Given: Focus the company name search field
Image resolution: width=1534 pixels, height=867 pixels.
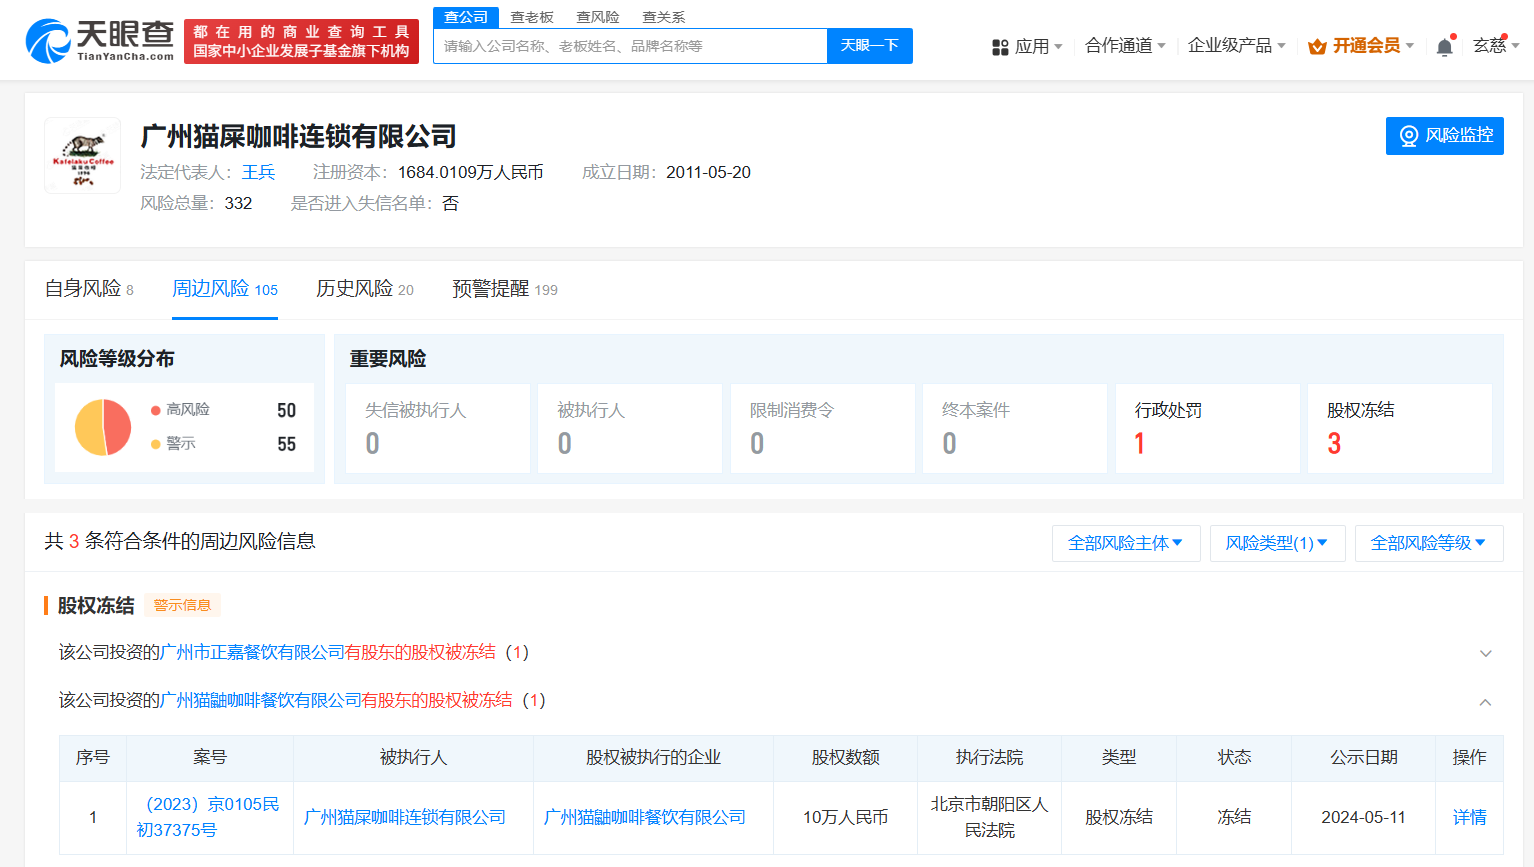Looking at the screenshot, I should [630, 46].
